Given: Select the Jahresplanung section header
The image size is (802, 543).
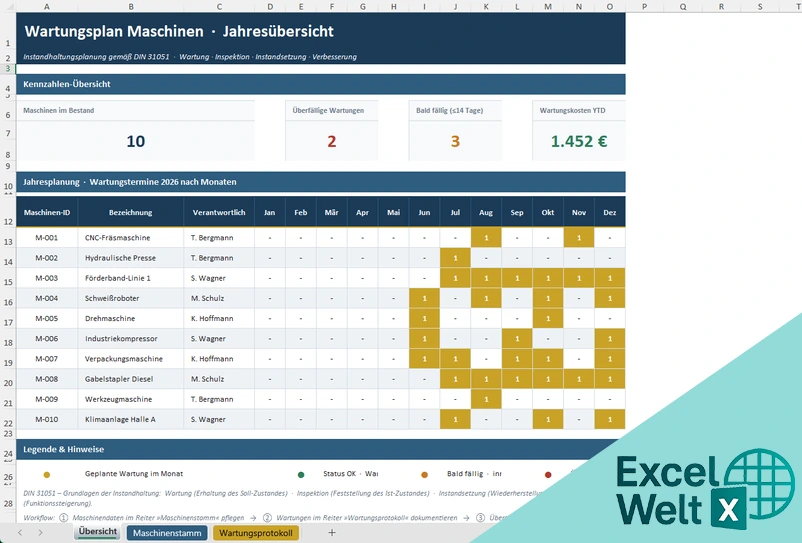Looking at the screenshot, I should click(321, 182).
